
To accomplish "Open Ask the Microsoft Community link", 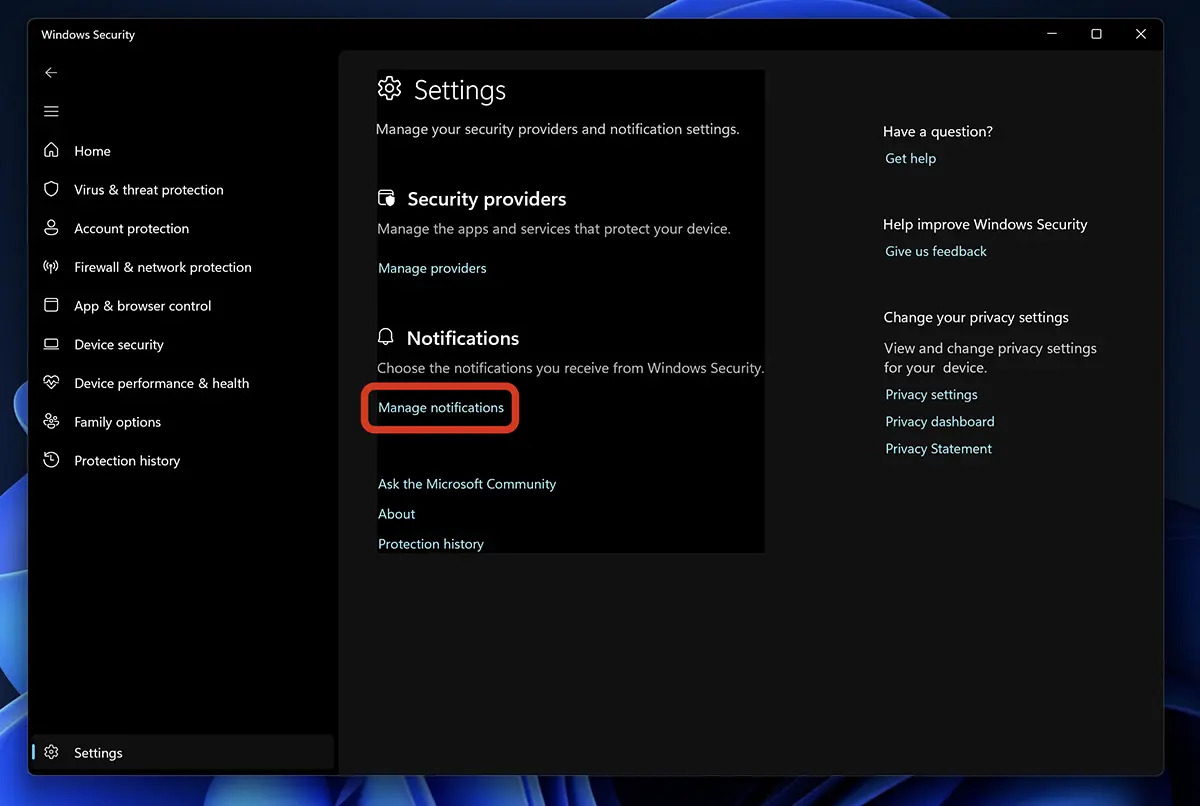I will pyautogui.click(x=467, y=484).
